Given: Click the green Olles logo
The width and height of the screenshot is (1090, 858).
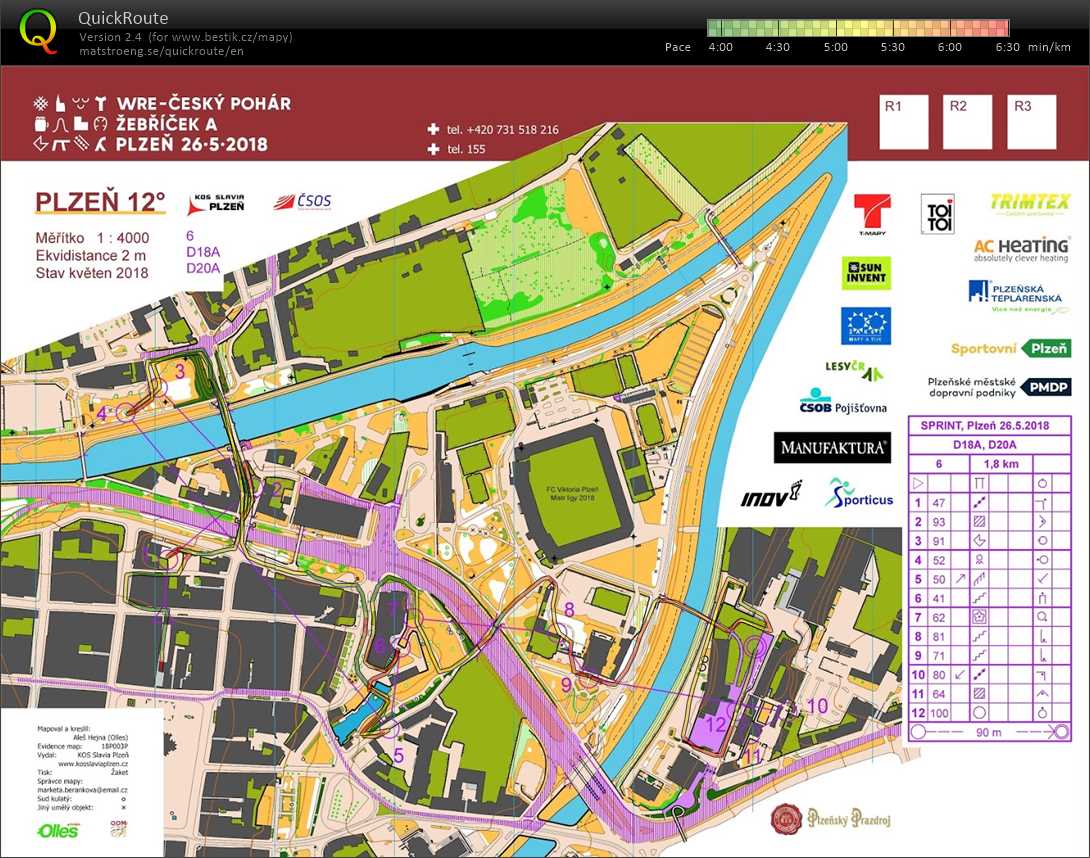Looking at the screenshot, I should coord(57,830).
